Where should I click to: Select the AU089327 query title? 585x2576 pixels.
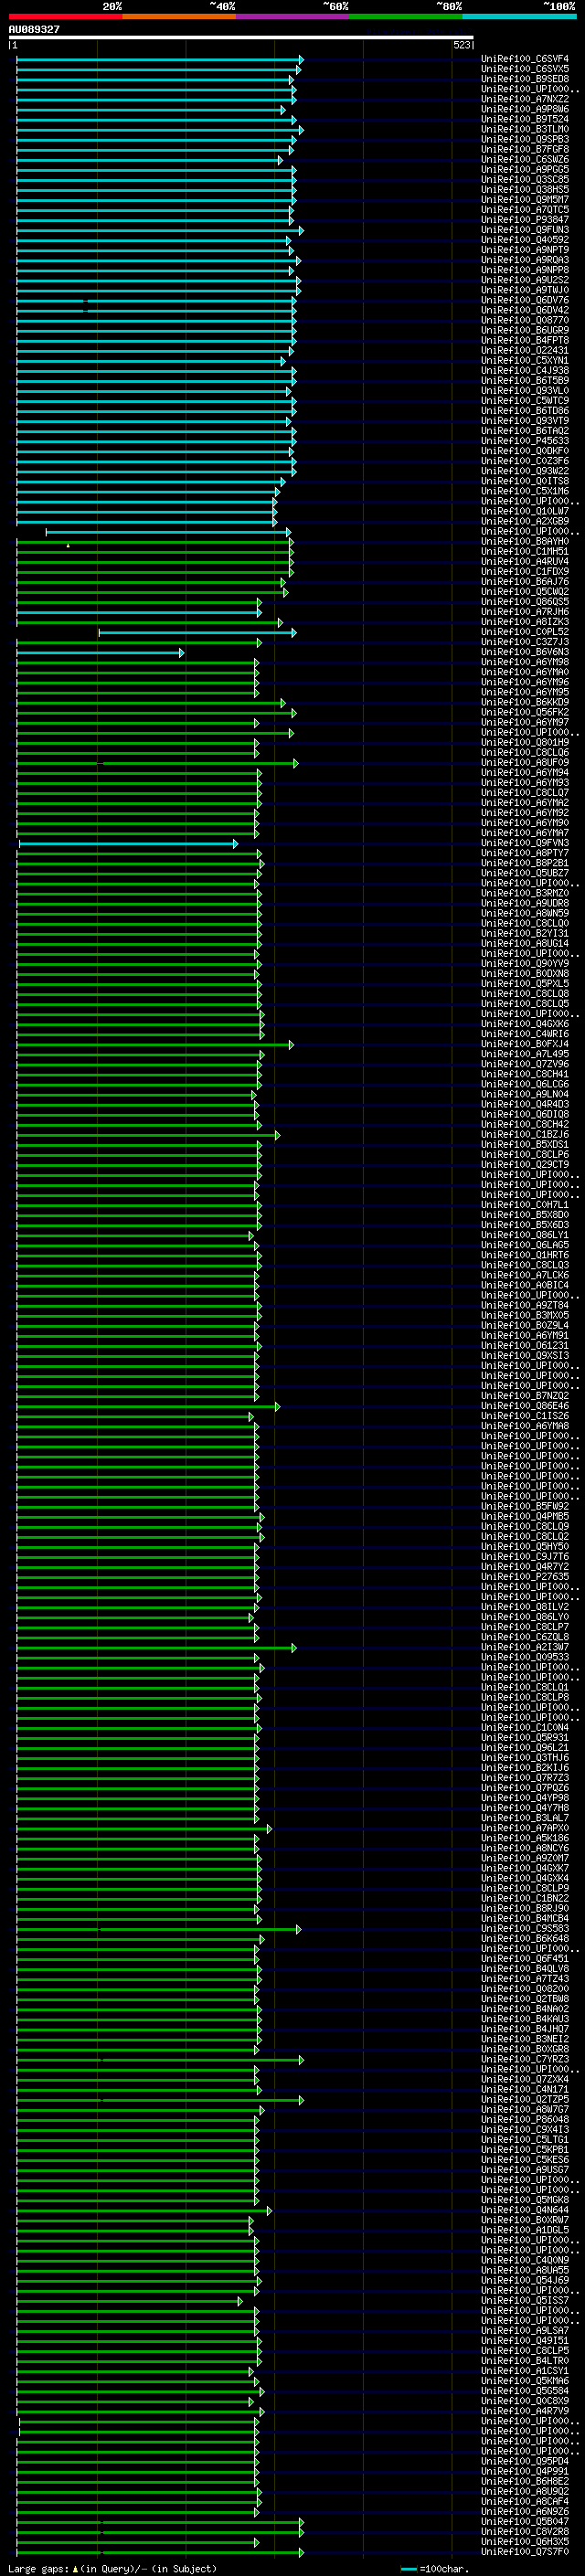(34, 29)
